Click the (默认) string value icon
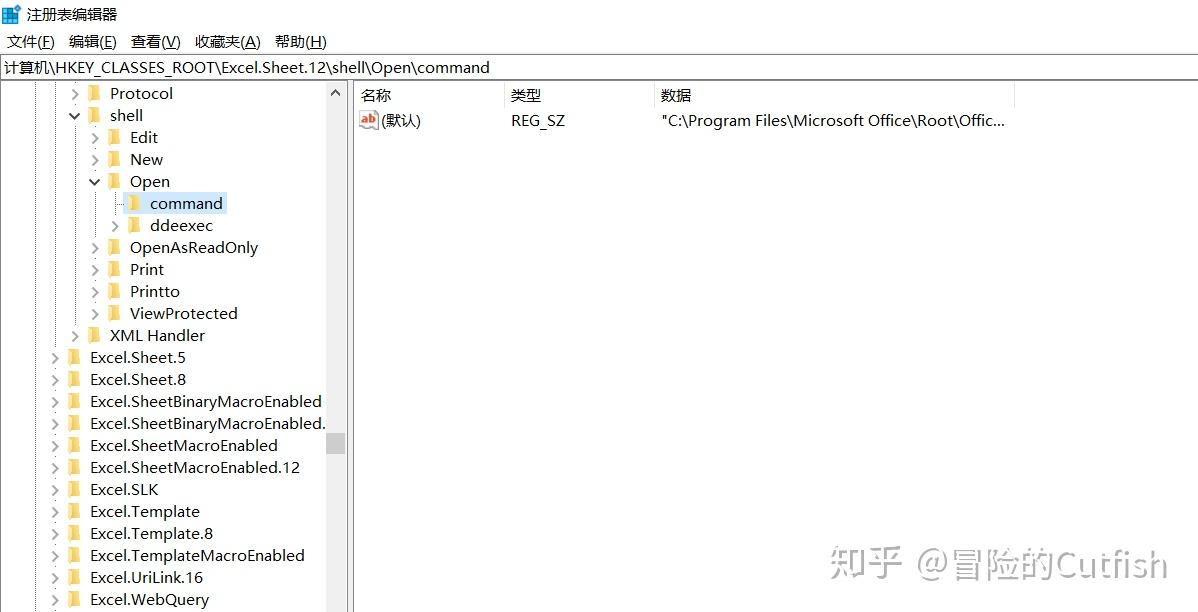This screenshot has height=612, width=1198. click(x=369, y=120)
